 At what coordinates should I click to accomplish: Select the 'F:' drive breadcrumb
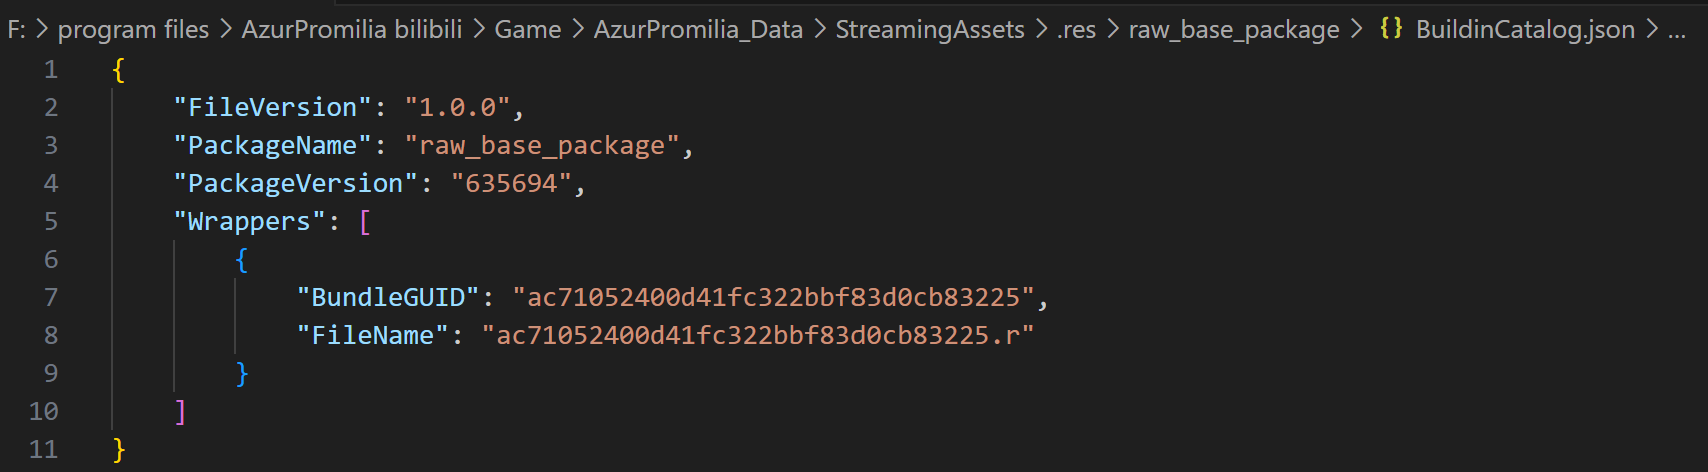tap(16, 30)
